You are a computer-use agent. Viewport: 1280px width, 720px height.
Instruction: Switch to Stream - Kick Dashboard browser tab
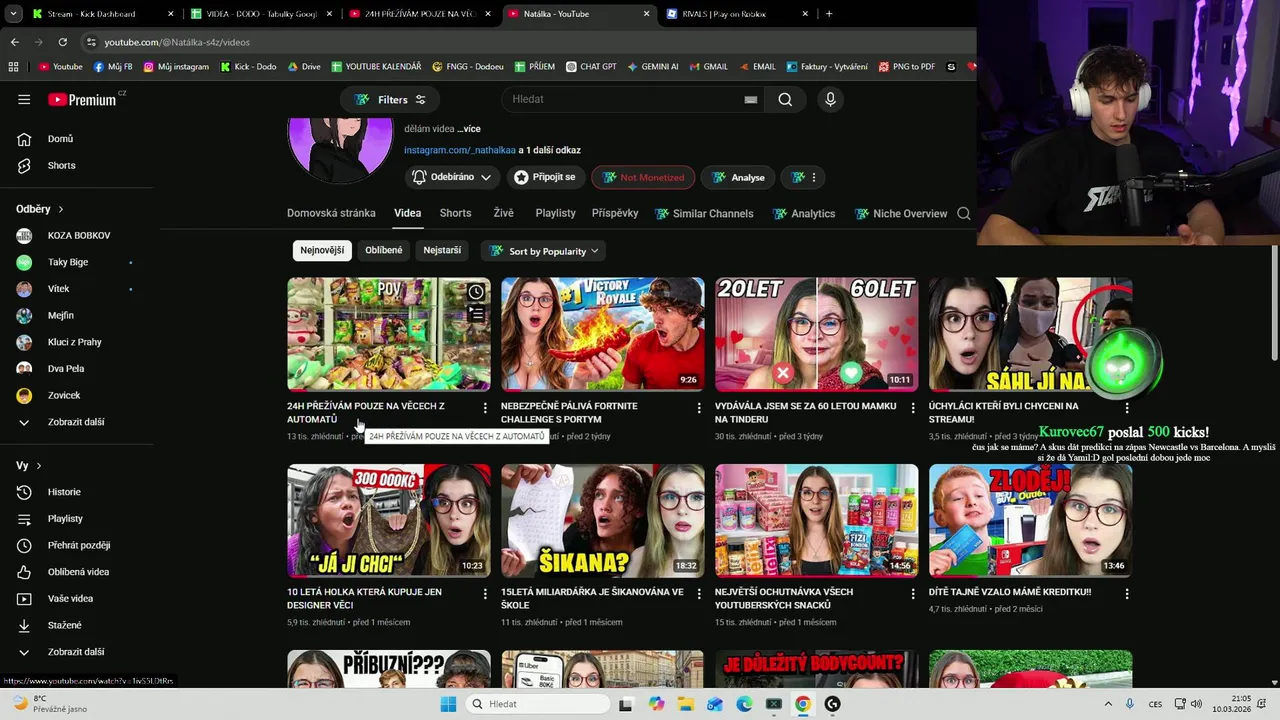[100, 14]
